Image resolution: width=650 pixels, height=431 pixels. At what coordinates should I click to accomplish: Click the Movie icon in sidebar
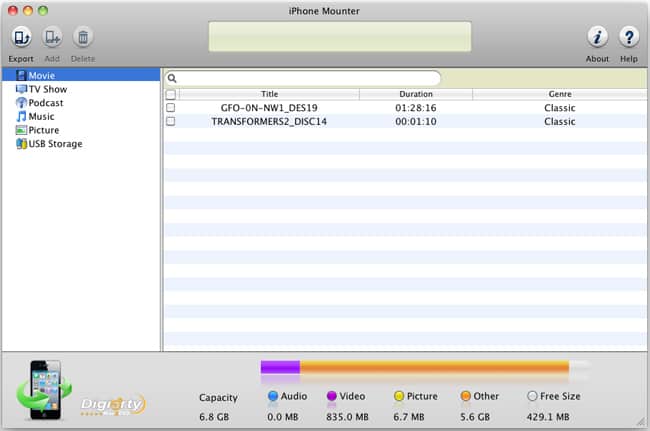[x=22, y=75]
